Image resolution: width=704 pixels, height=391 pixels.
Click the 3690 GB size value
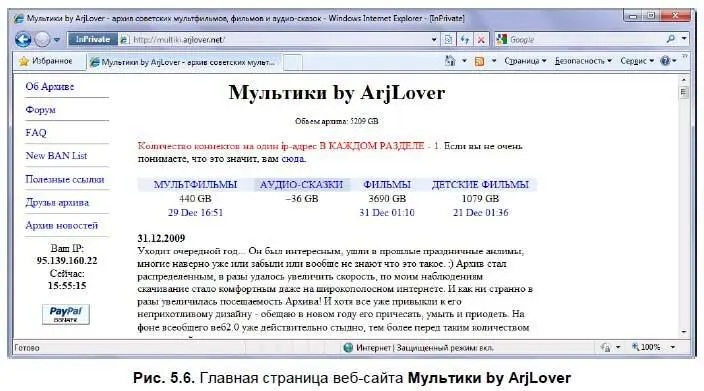pos(387,198)
